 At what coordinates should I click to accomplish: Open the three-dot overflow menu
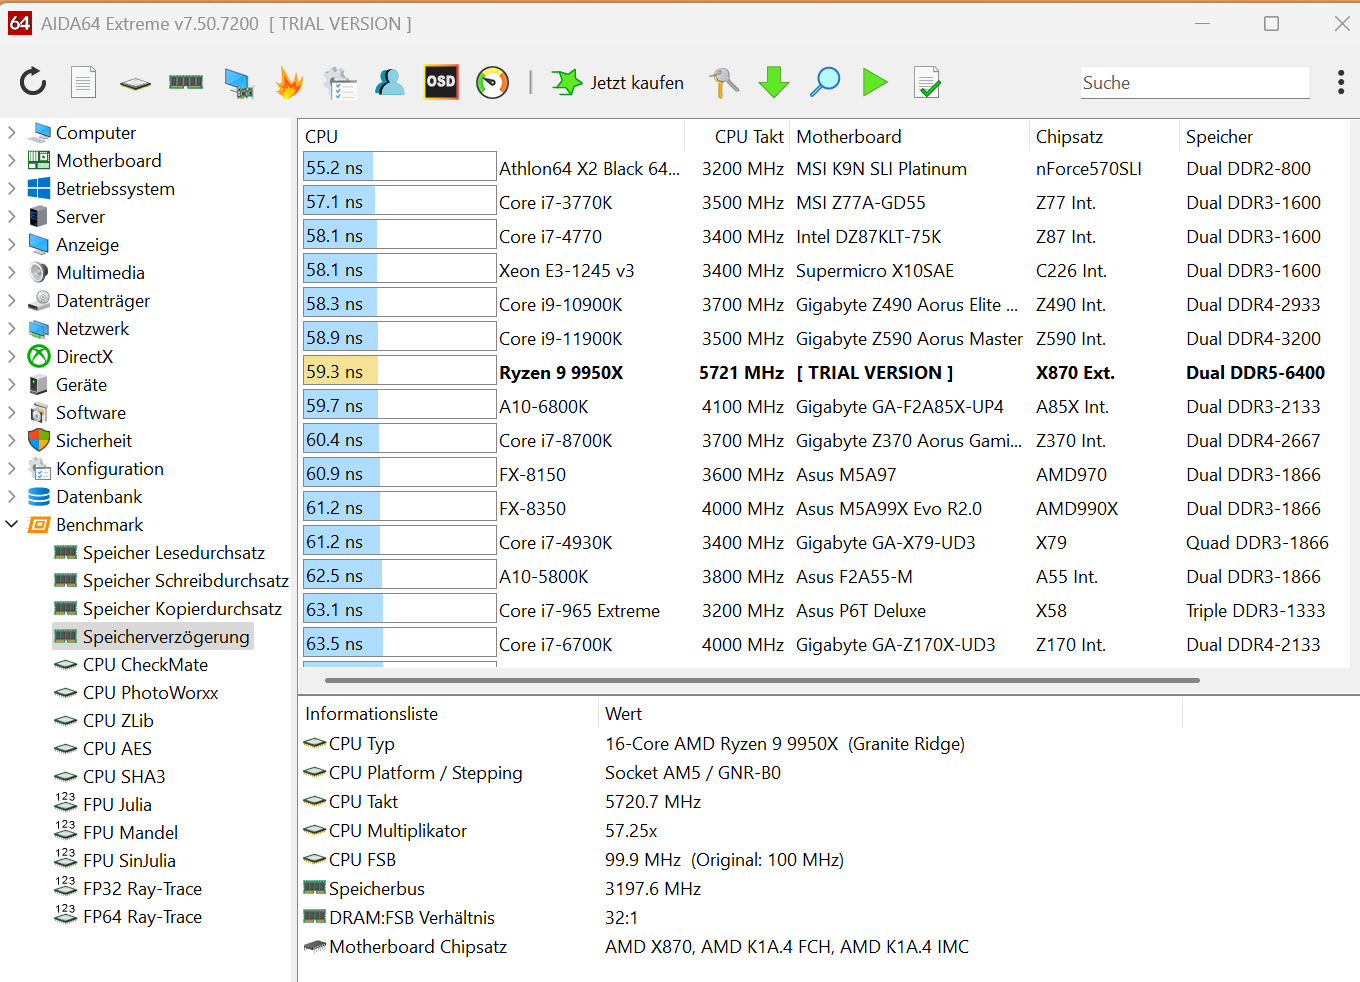point(1340,82)
